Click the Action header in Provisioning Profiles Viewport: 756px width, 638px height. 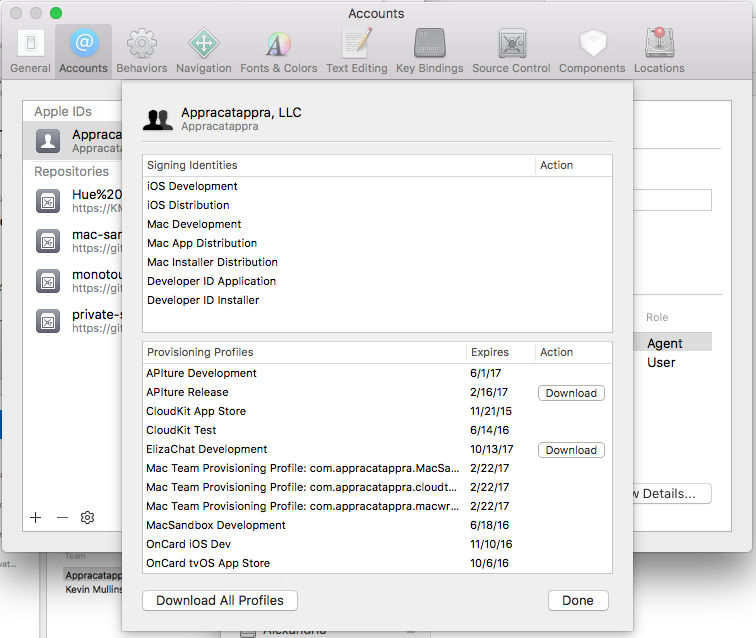(573, 353)
